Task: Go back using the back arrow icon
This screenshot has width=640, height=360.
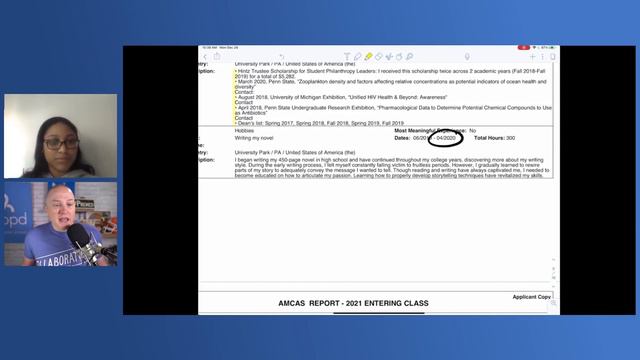Action: 205,57
